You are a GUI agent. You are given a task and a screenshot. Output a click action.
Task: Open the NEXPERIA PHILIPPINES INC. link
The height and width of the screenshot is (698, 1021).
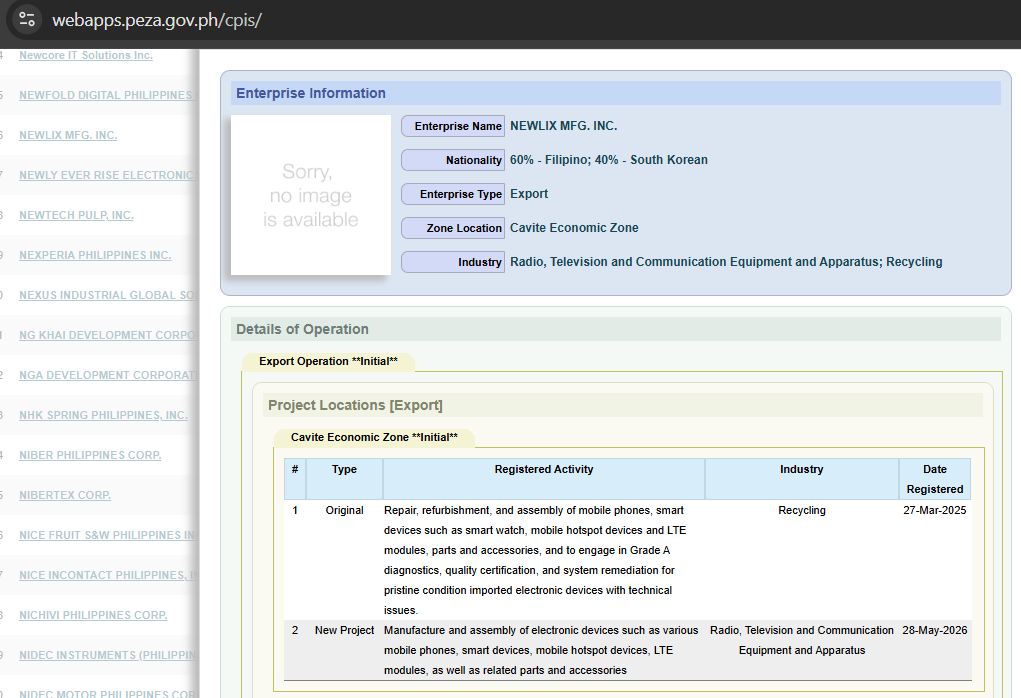click(x=95, y=255)
